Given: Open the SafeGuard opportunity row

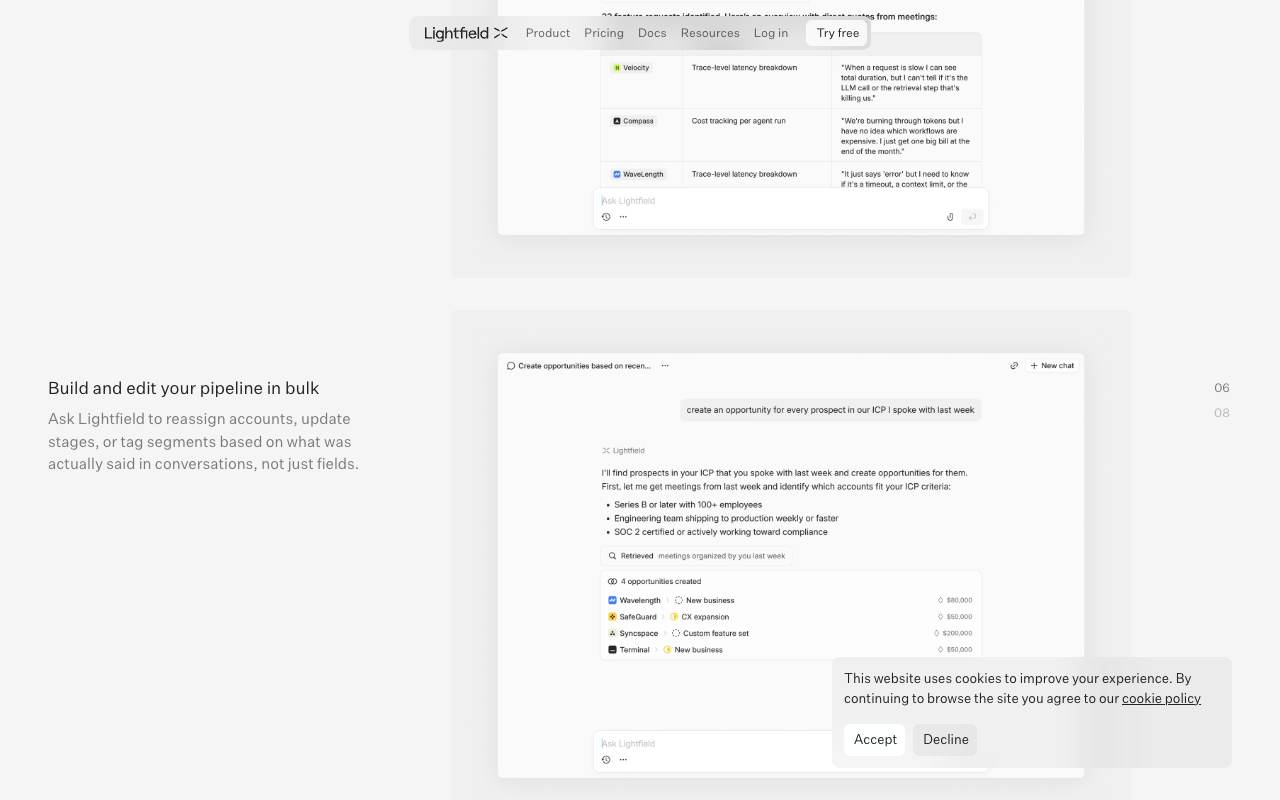Looking at the screenshot, I should (790, 617).
